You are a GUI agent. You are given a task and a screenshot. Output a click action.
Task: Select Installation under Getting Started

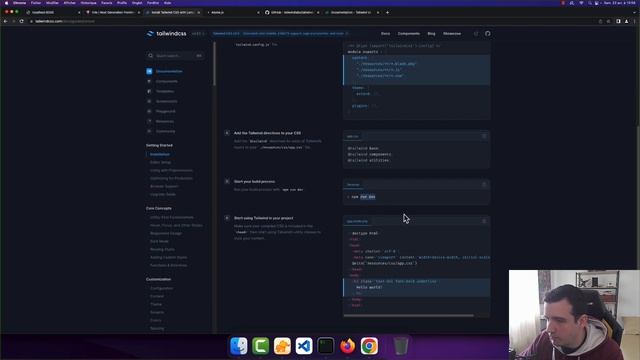(x=160, y=154)
